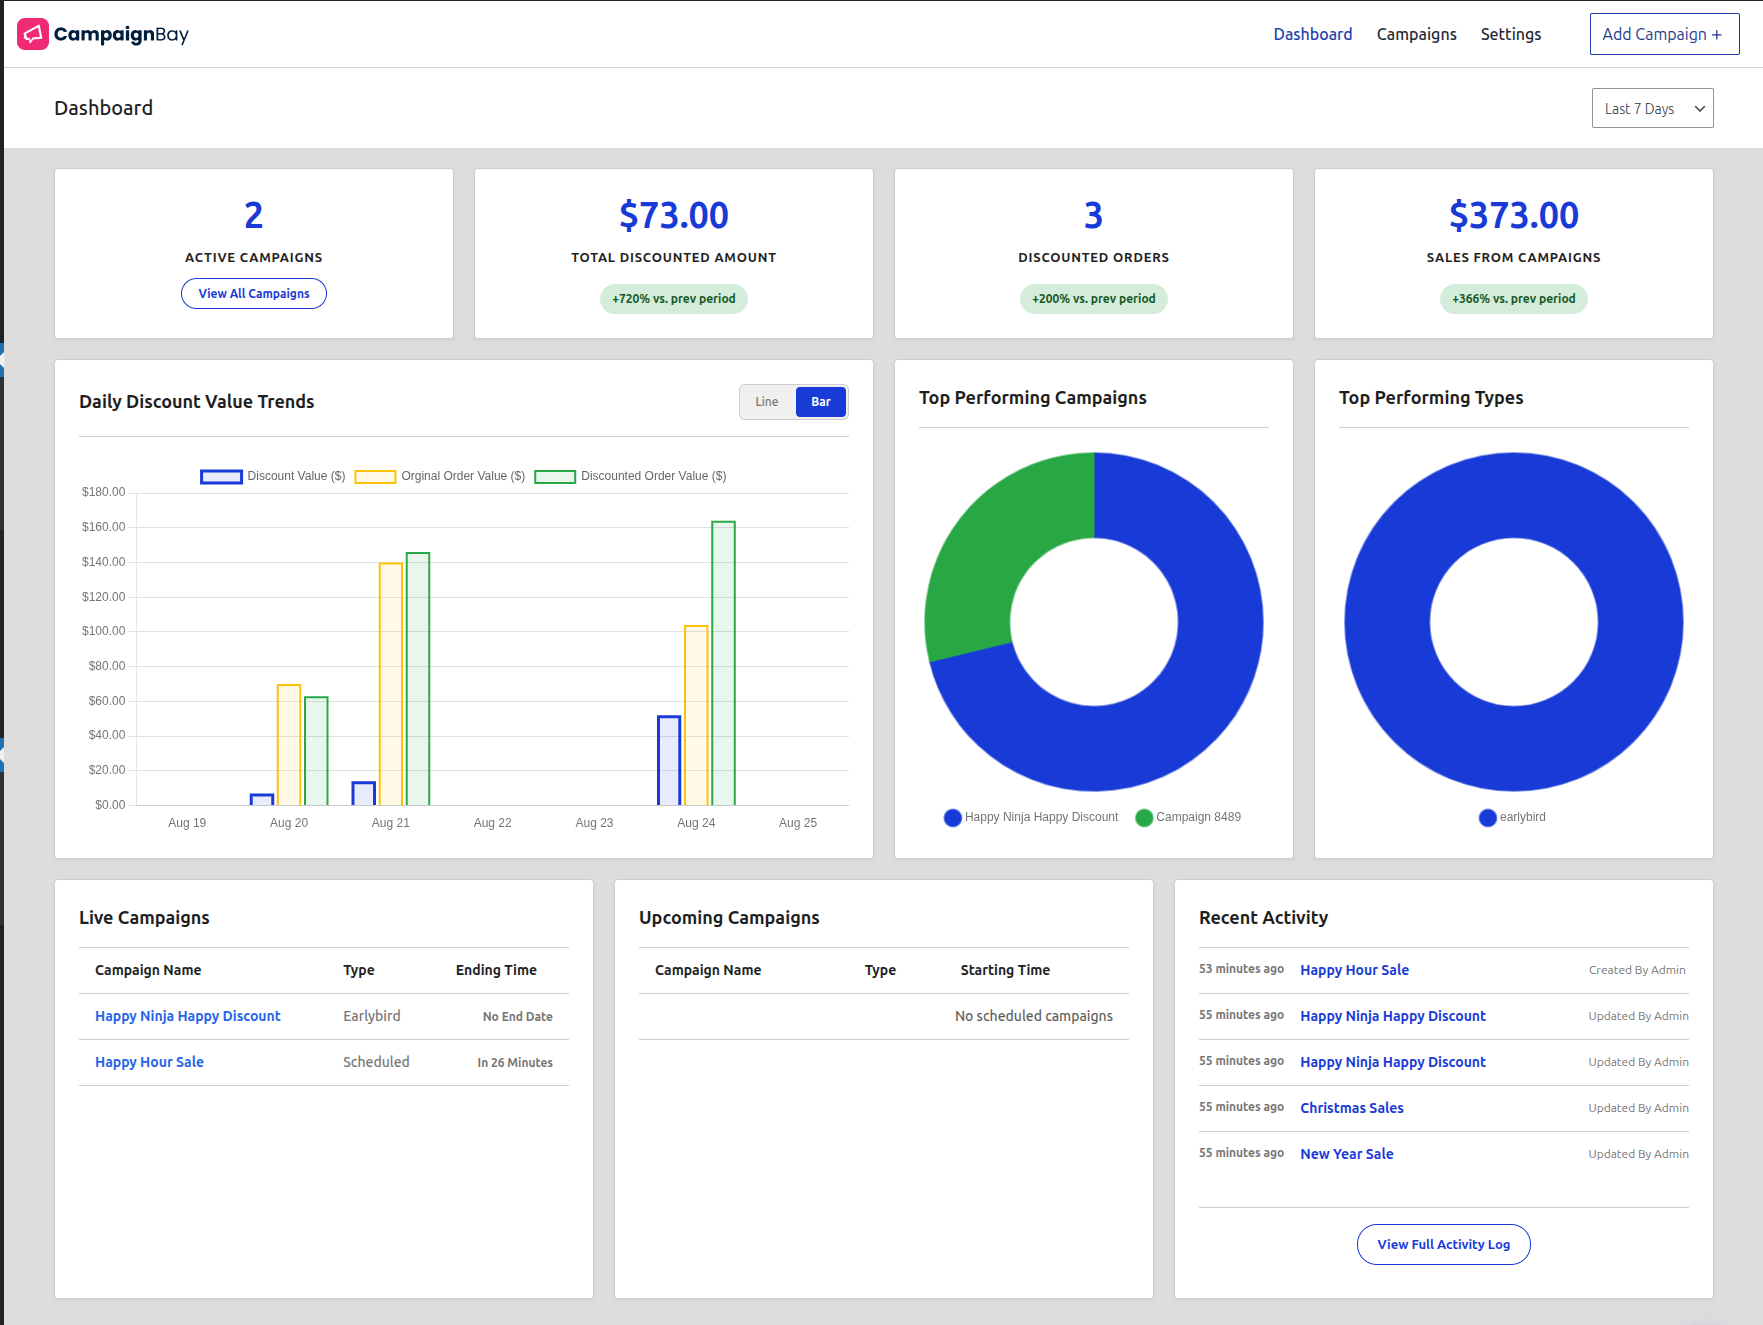This screenshot has width=1763, height=1325.
Task: Open Happy Hour Sale from Live Campaigns
Action: click(x=148, y=1061)
